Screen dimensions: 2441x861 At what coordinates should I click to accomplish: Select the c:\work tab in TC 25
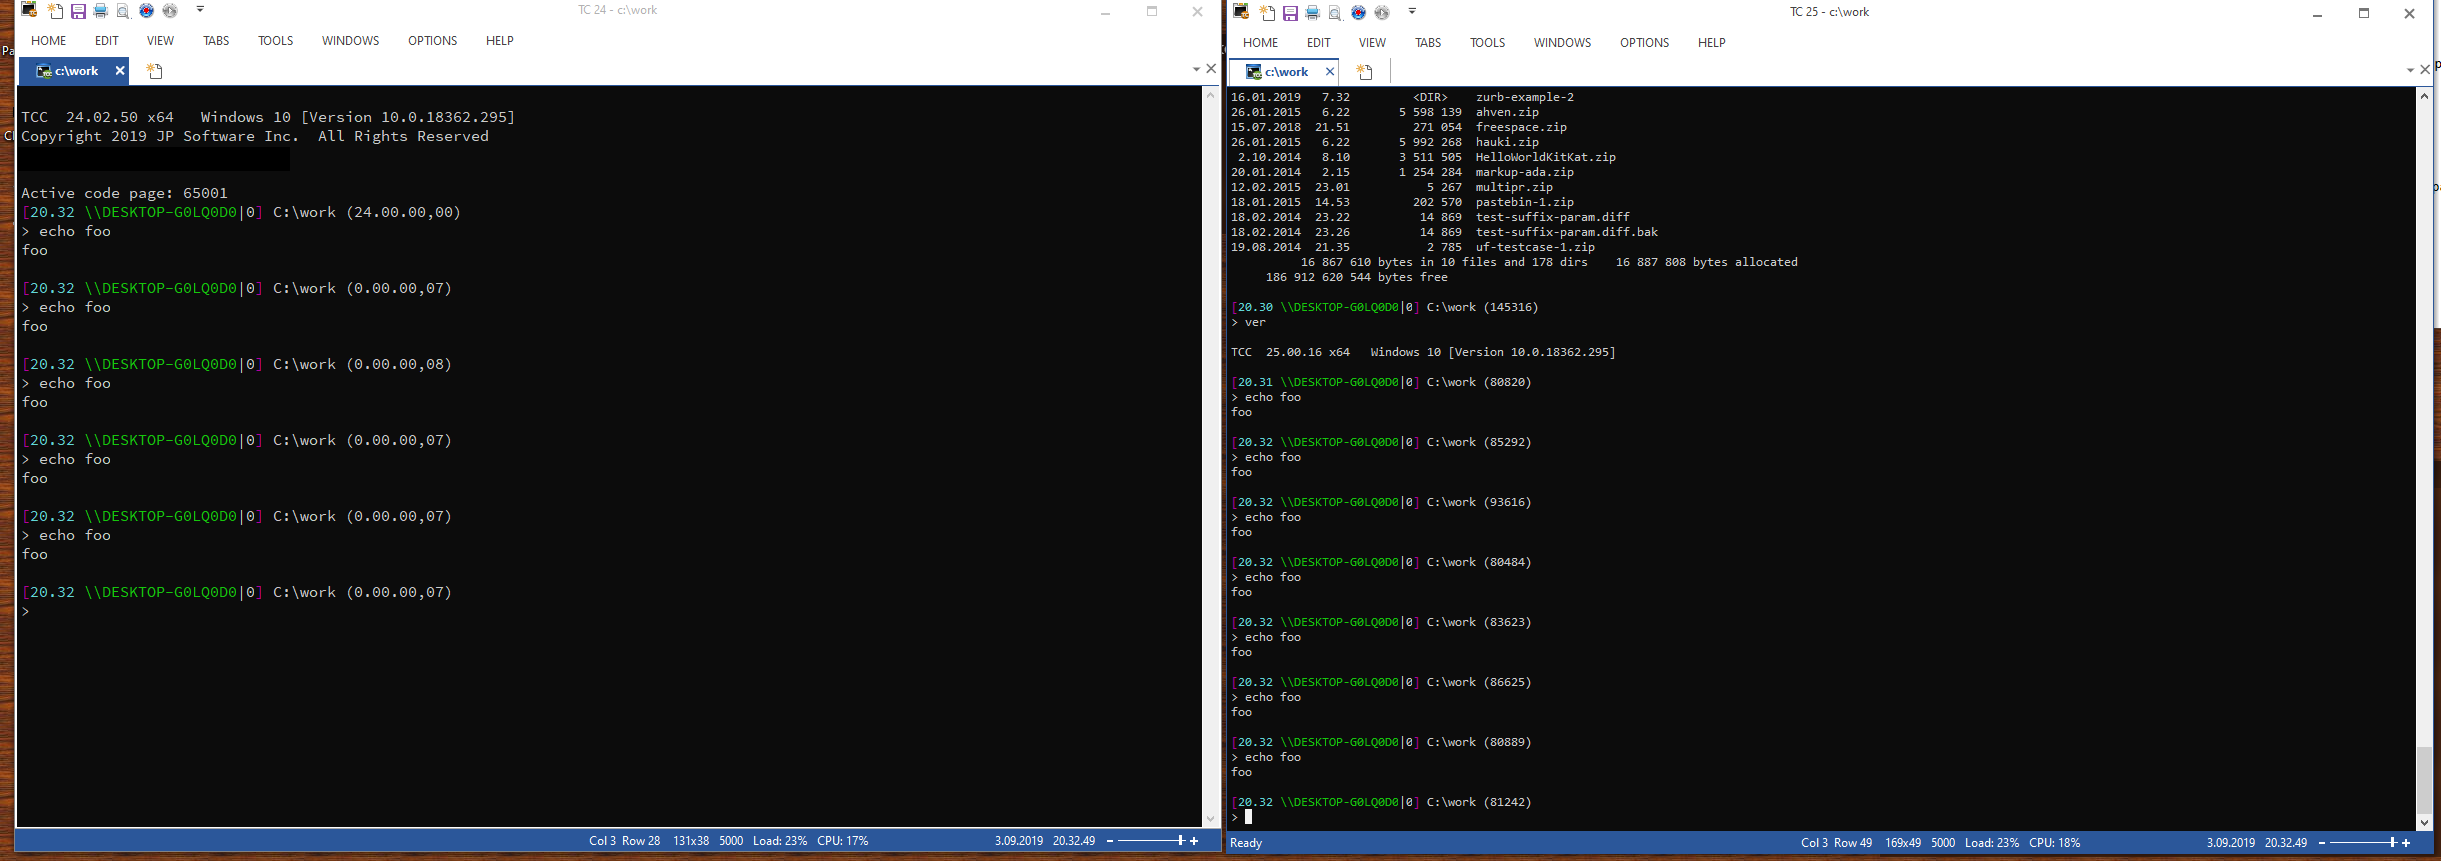coord(1286,72)
